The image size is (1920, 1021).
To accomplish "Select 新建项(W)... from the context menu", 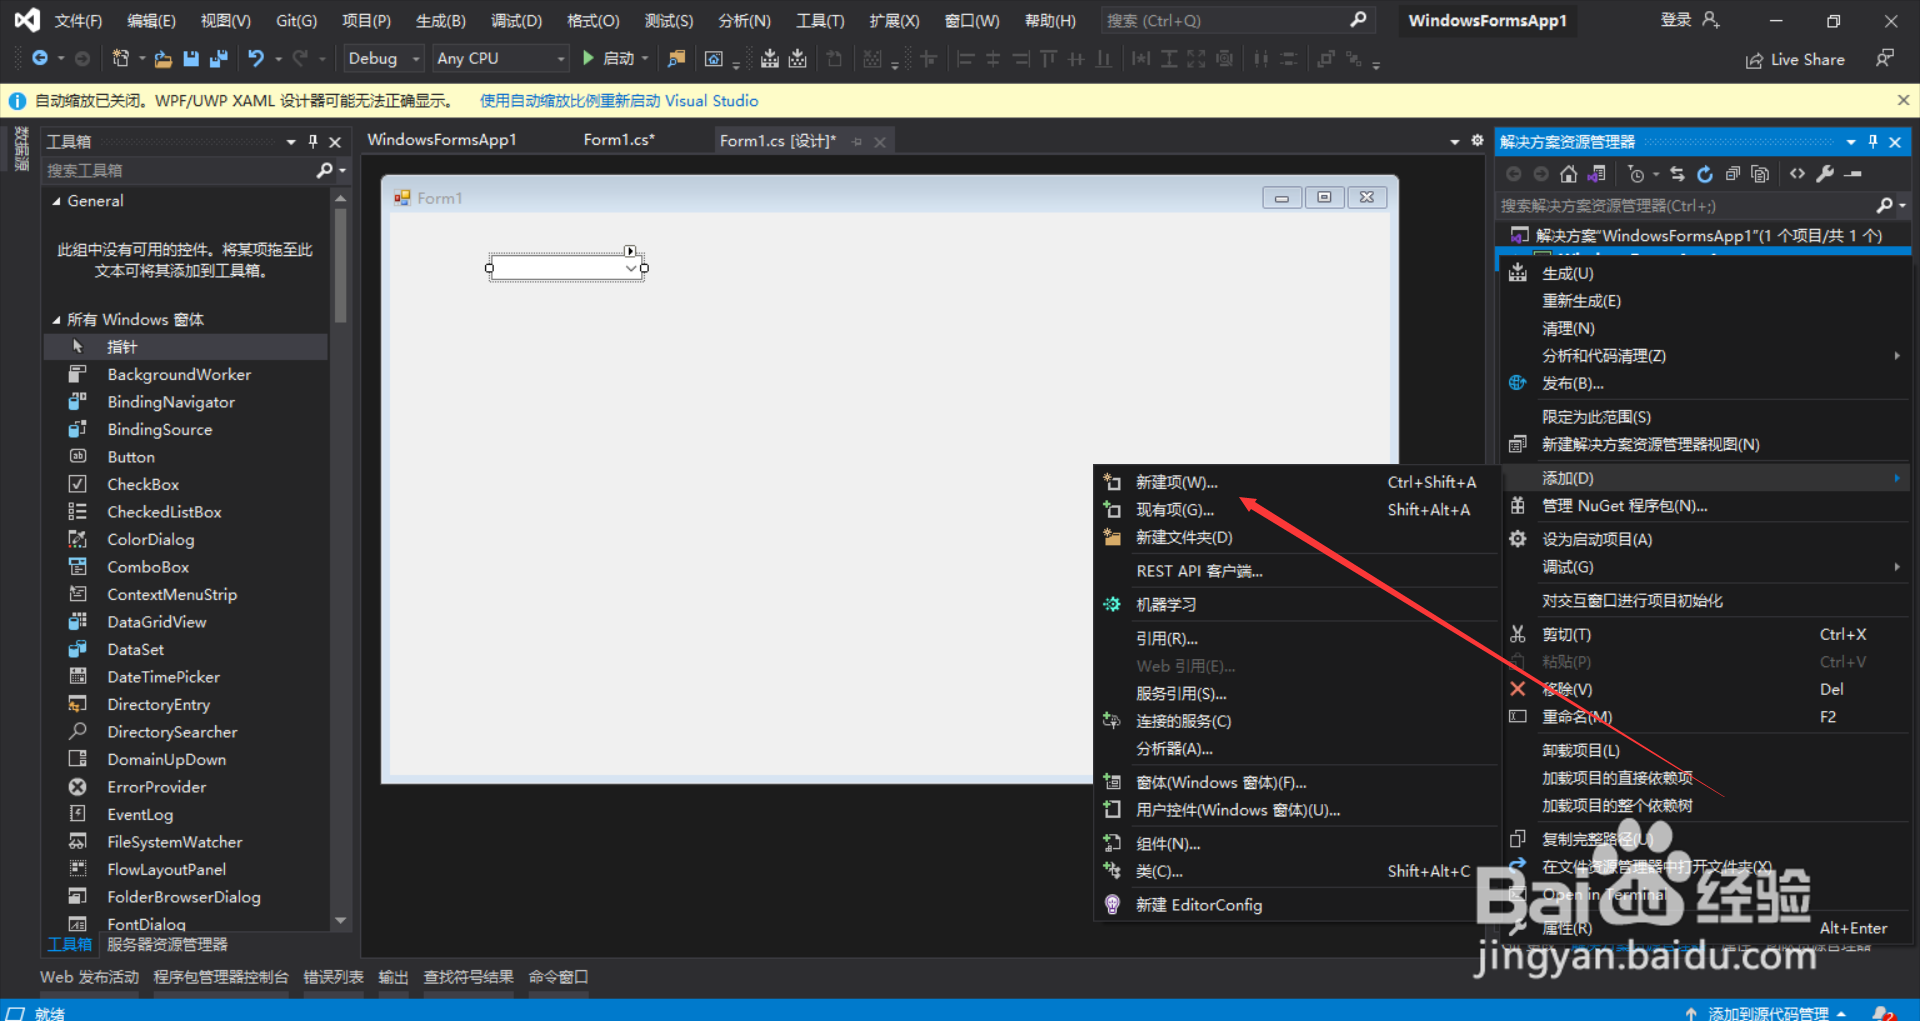I will point(1176,482).
